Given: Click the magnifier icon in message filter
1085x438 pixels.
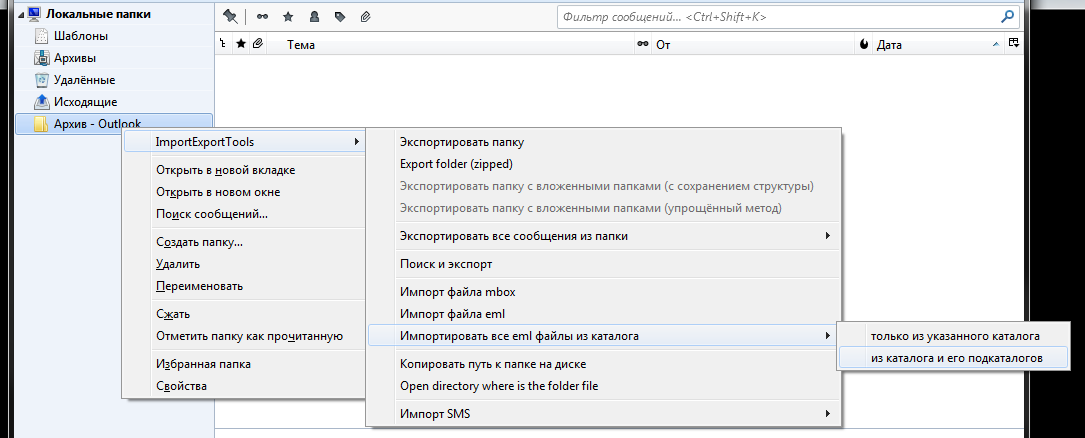Looking at the screenshot, I should click(1008, 16).
